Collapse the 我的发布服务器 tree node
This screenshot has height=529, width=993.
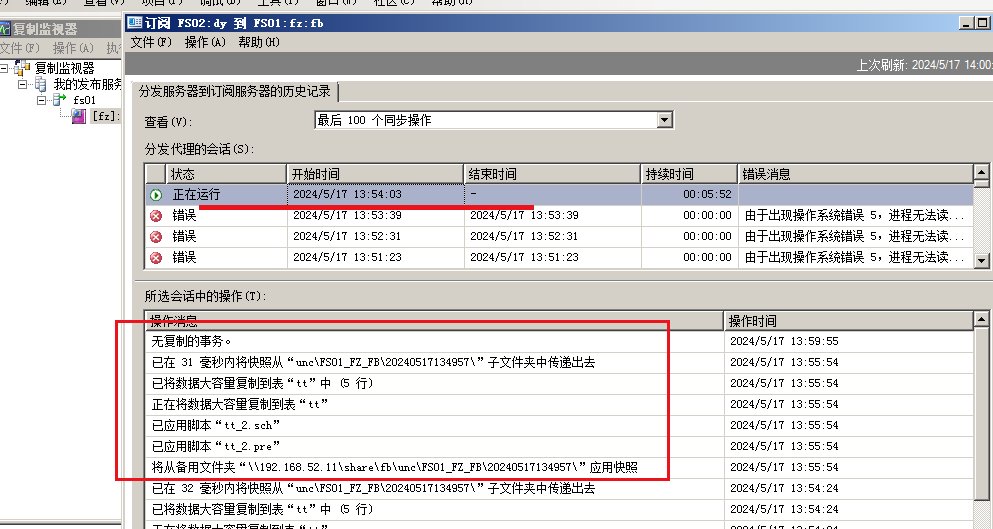tap(23, 84)
